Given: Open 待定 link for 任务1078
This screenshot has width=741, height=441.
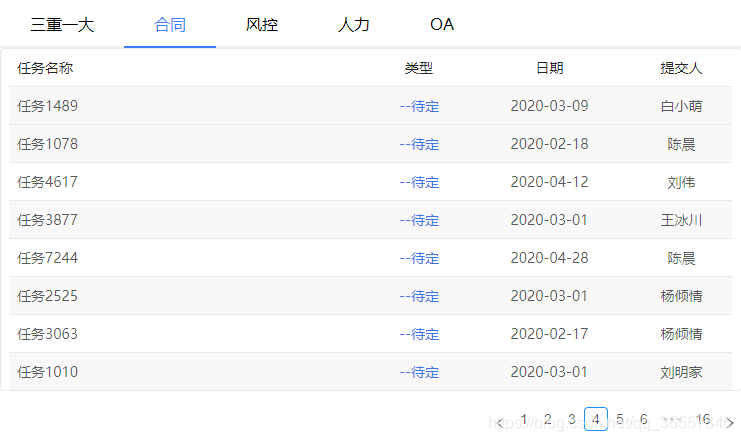Looking at the screenshot, I should pos(420,144).
